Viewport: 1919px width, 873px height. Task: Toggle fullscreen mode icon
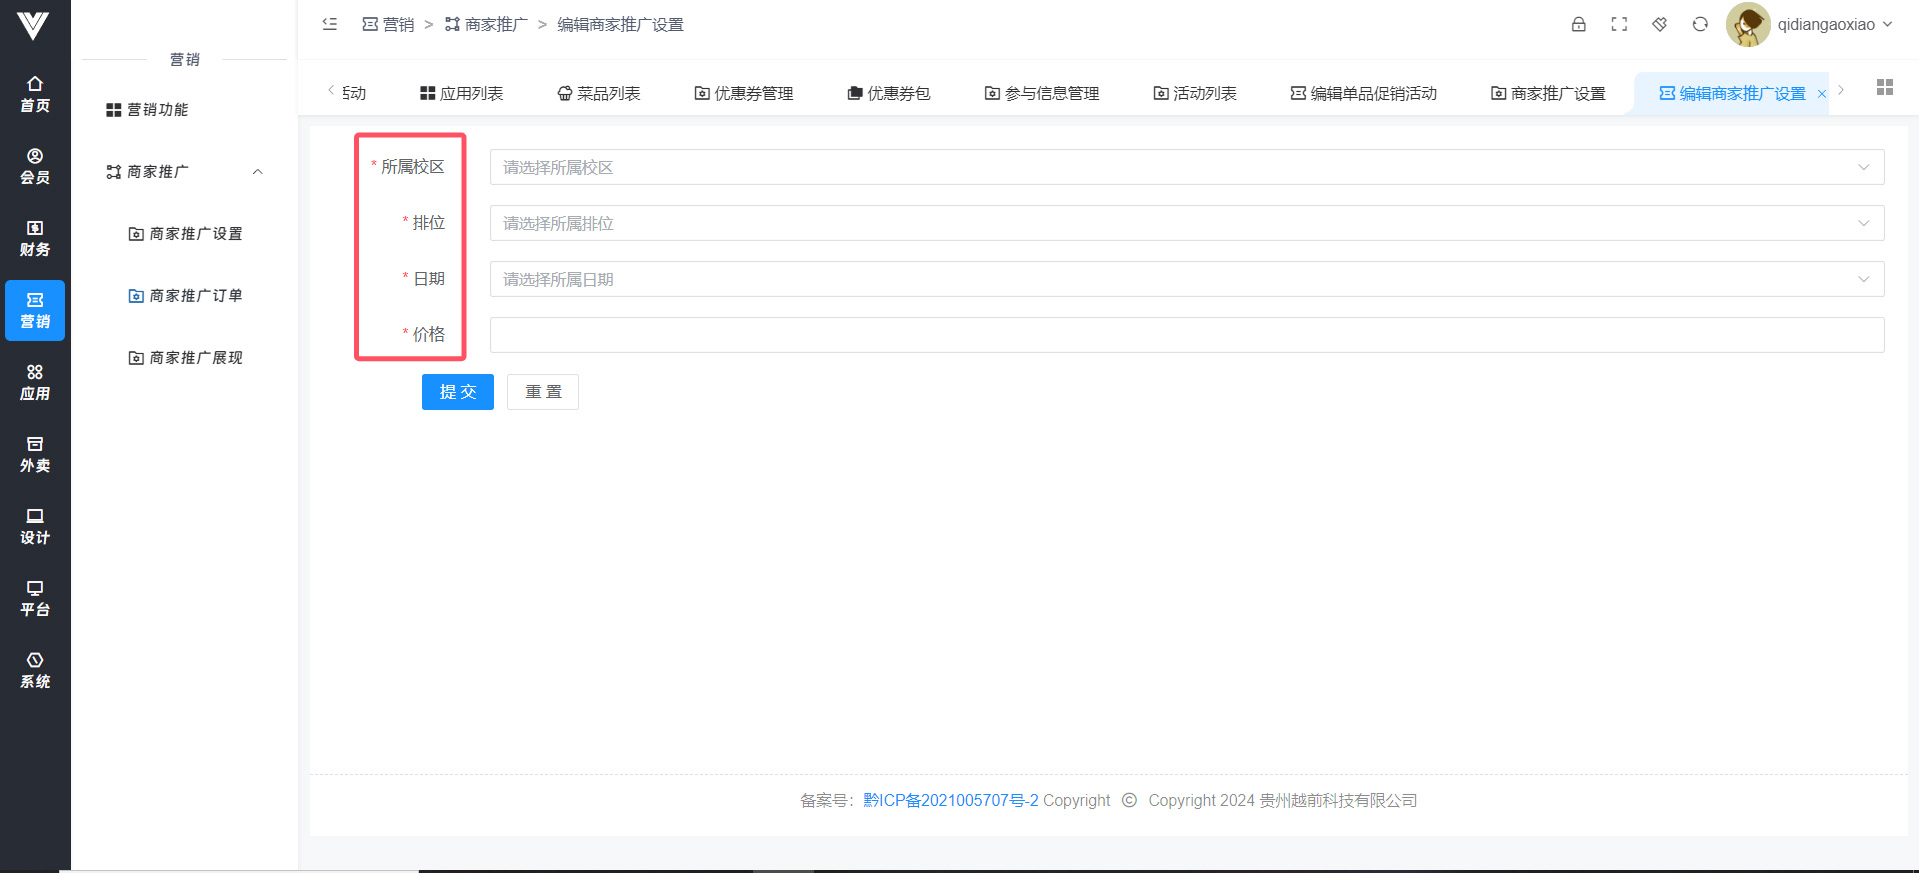pos(1619,25)
